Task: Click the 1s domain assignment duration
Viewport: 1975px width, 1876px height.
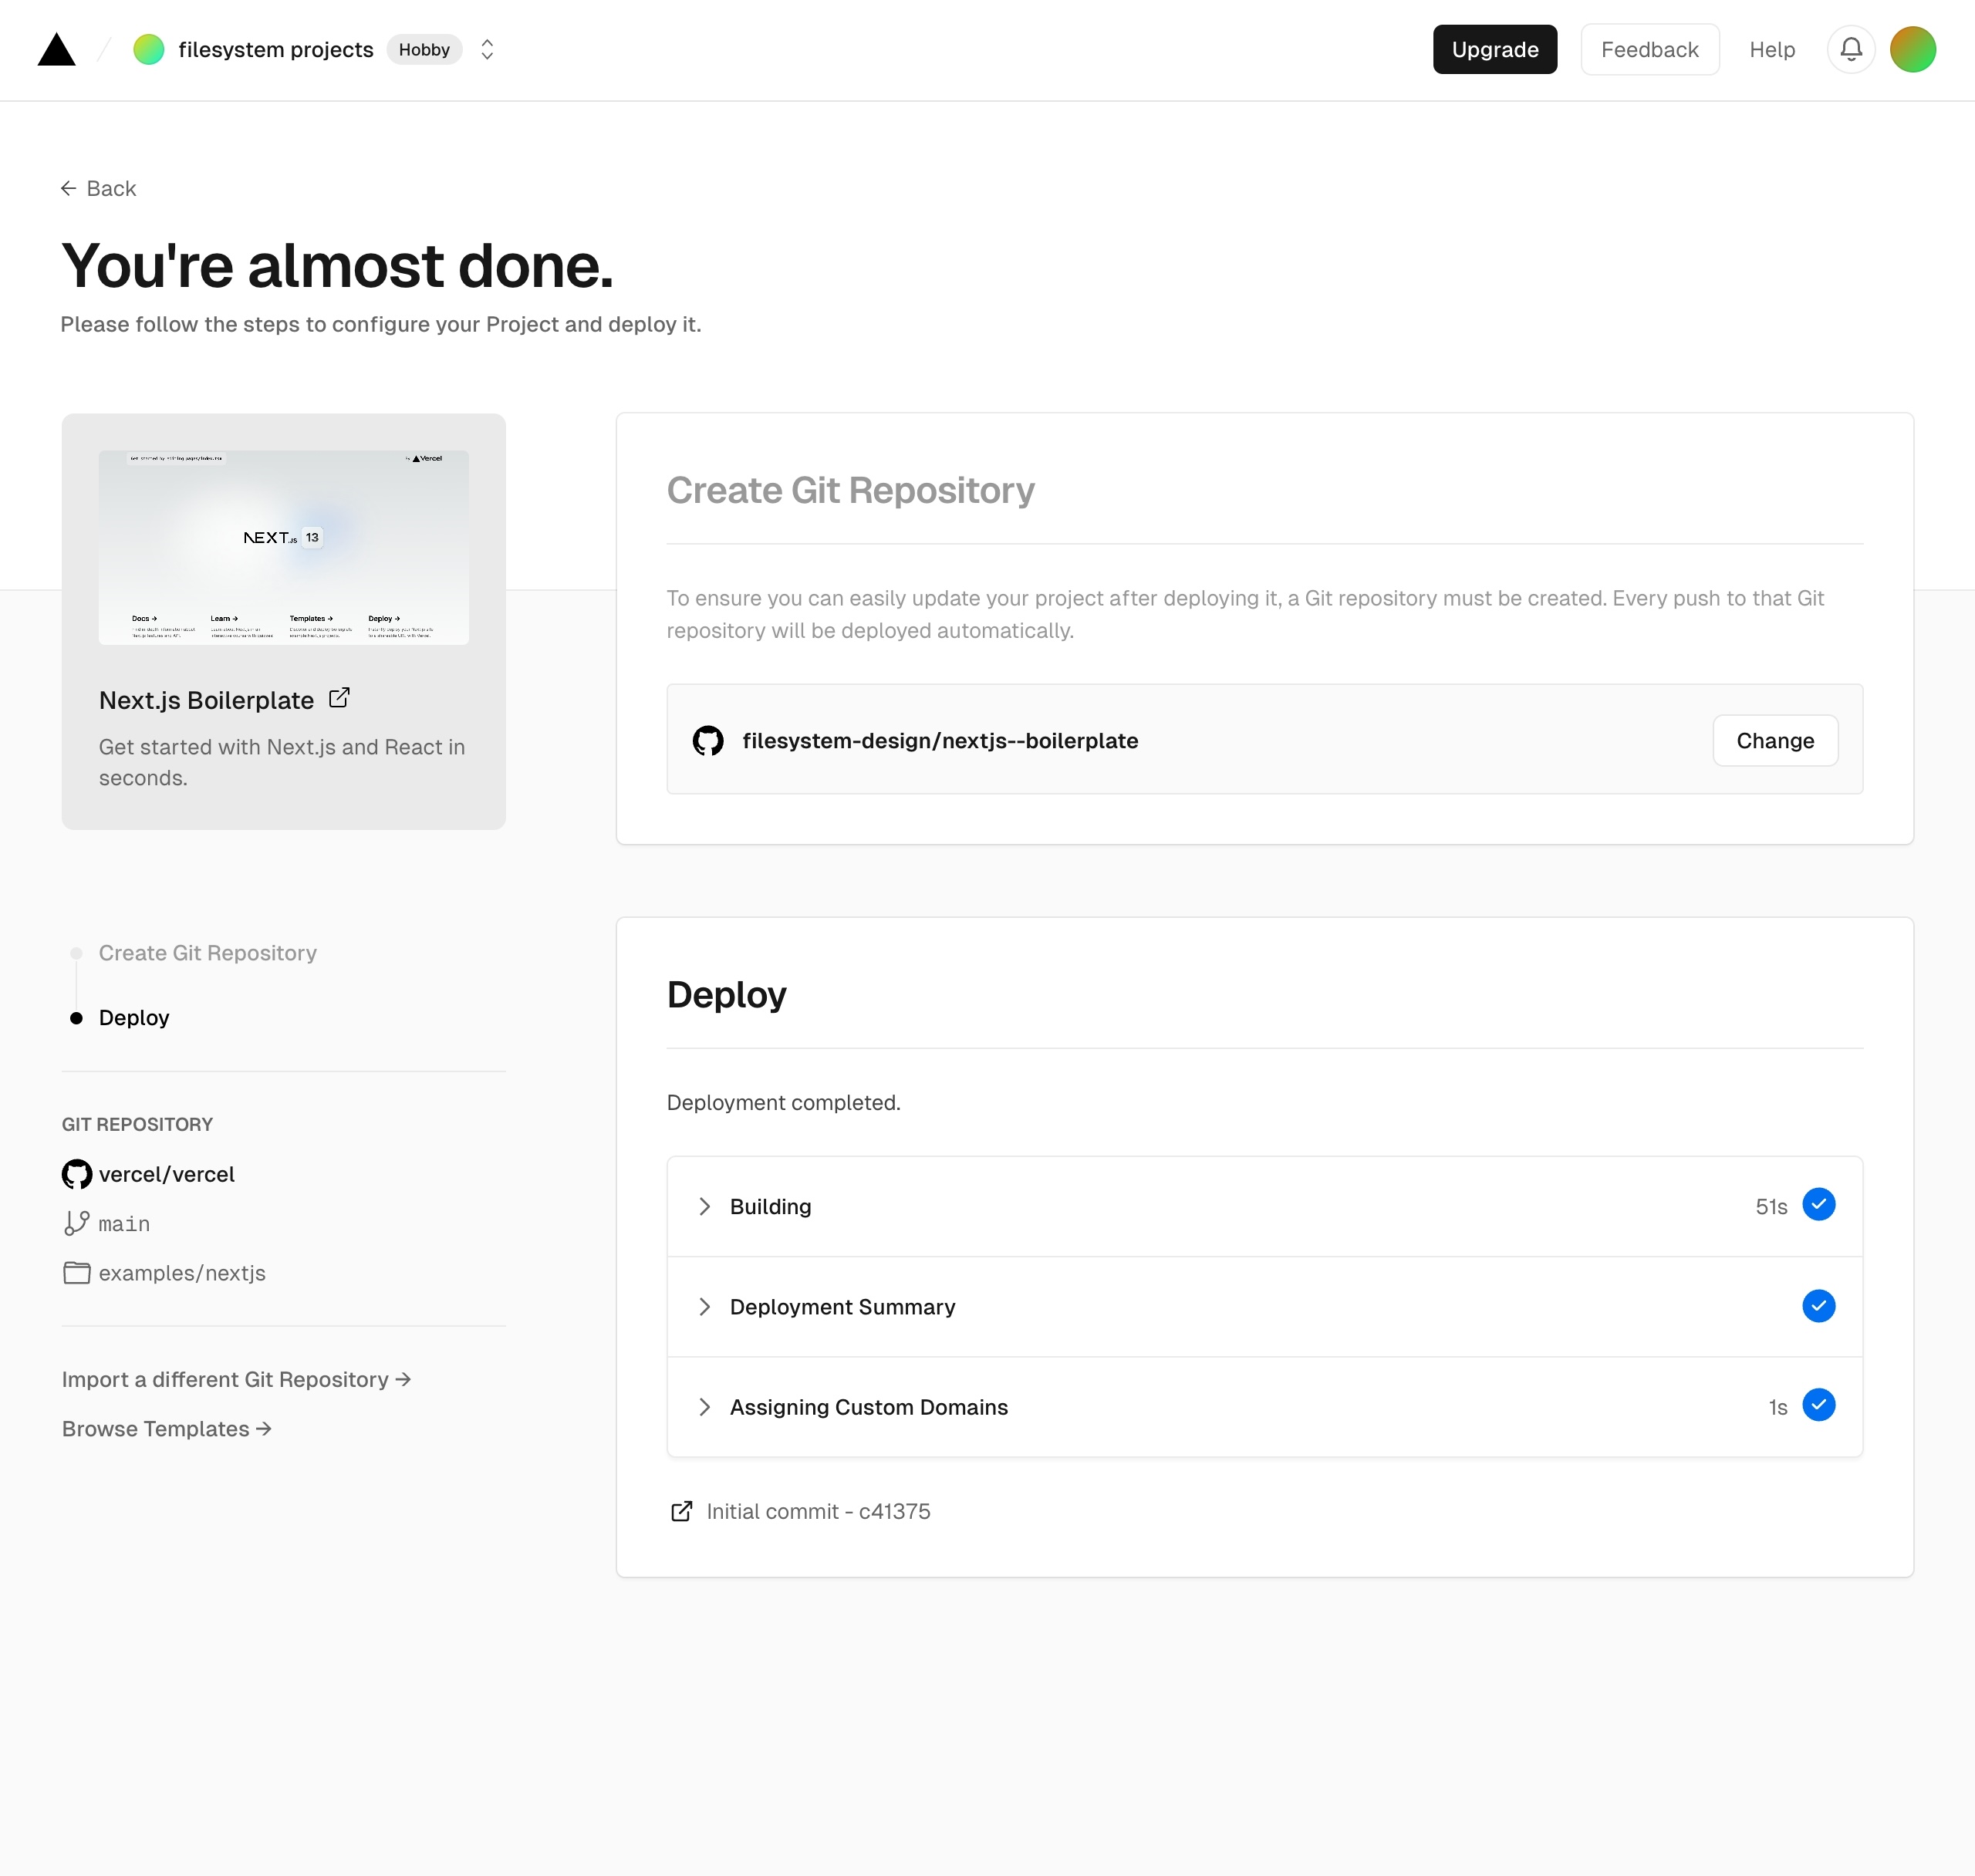Action: pos(1777,1408)
